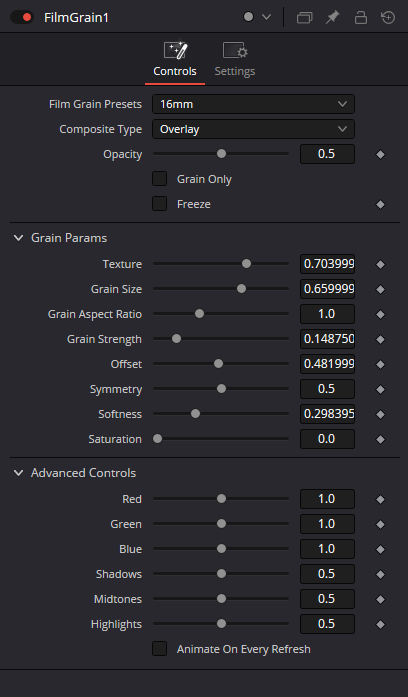Click the Grain Strength value field
Image resolution: width=408 pixels, height=697 pixels.
pyautogui.click(x=327, y=339)
